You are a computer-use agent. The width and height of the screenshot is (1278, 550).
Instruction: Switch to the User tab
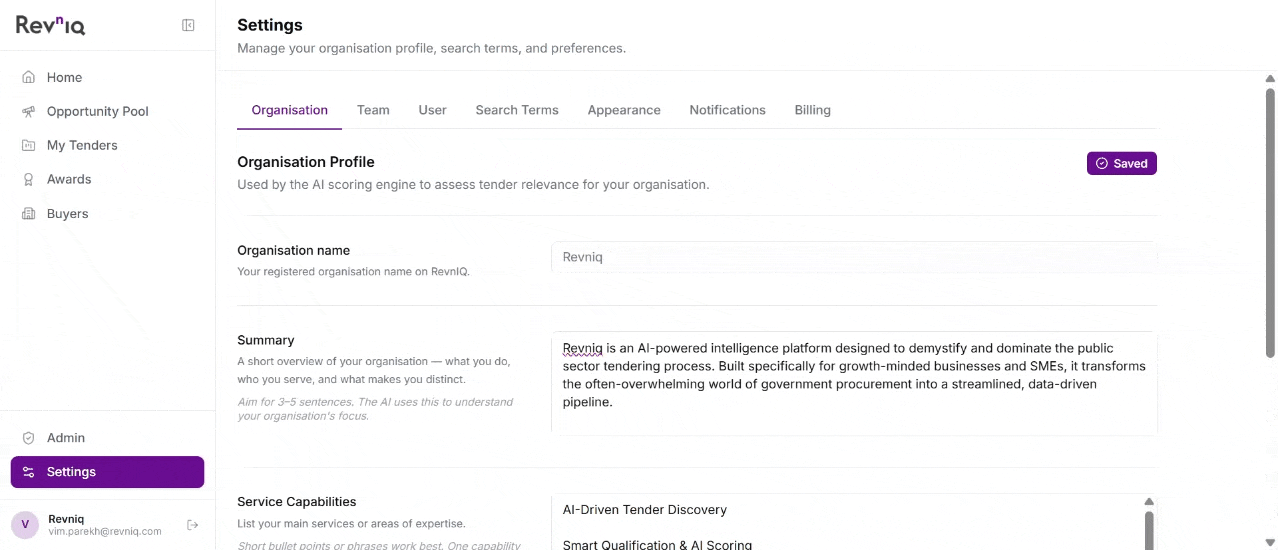[x=432, y=110]
